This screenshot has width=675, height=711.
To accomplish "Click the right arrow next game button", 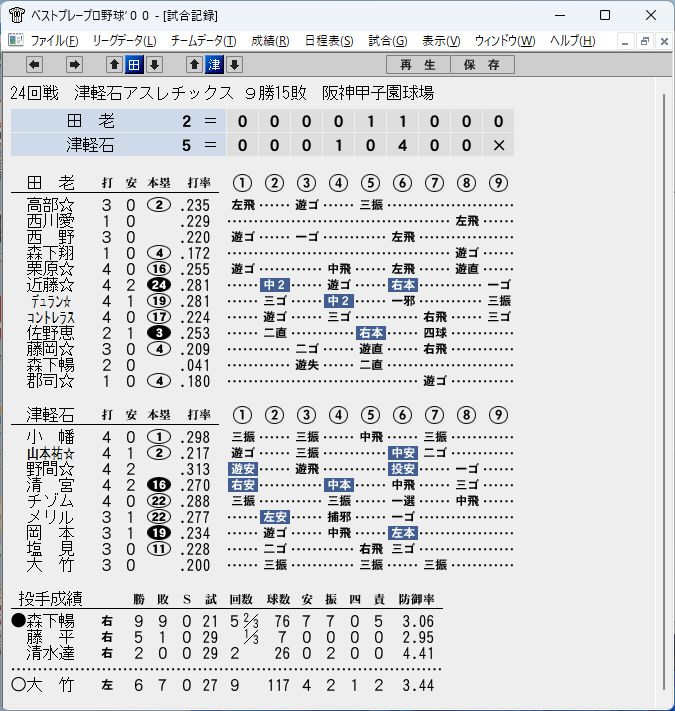I will 74,65.
